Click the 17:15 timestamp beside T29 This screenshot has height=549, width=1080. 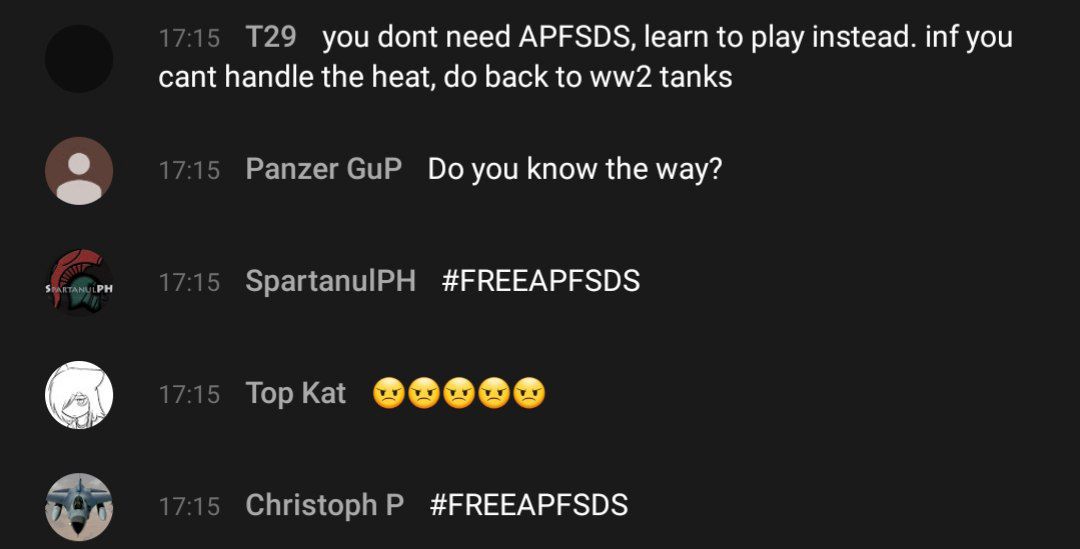coord(189,37)
